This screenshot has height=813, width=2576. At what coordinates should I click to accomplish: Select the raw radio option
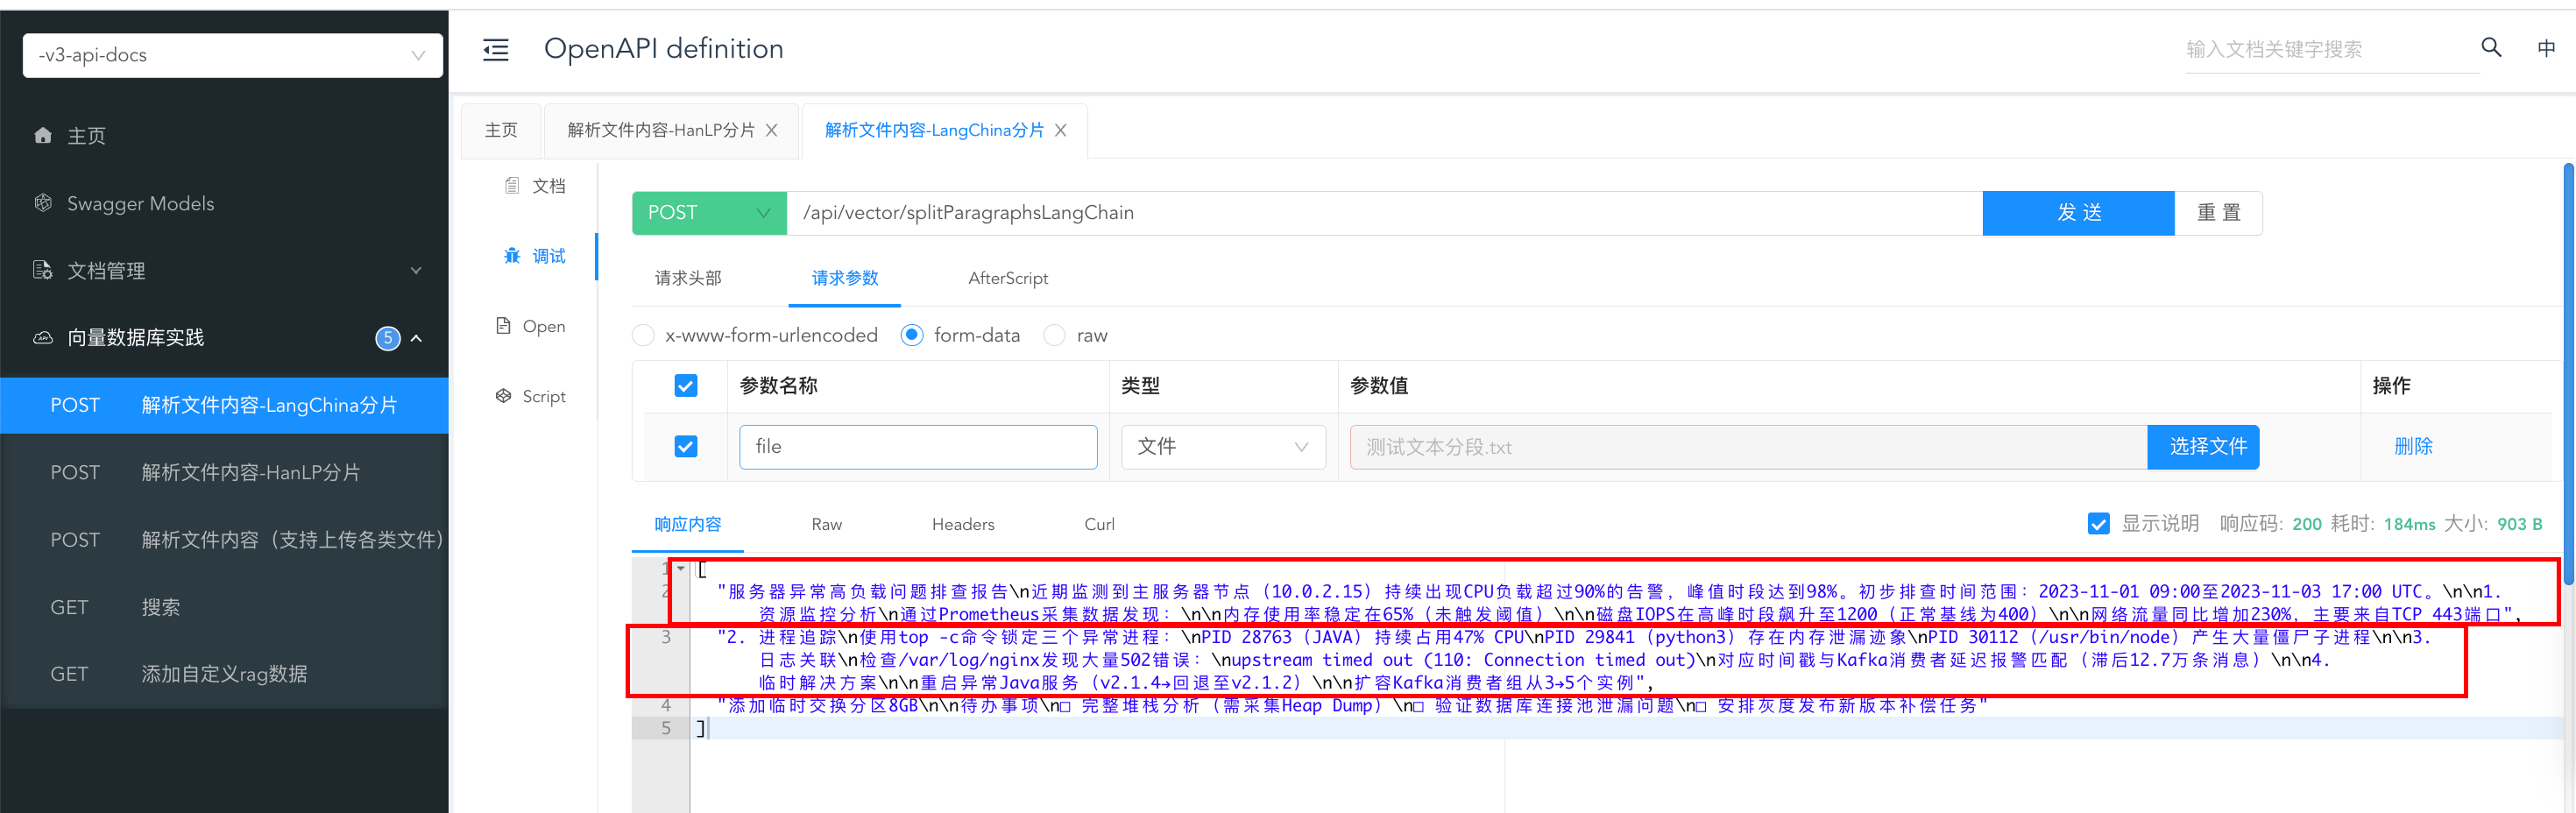point(1054,335)
